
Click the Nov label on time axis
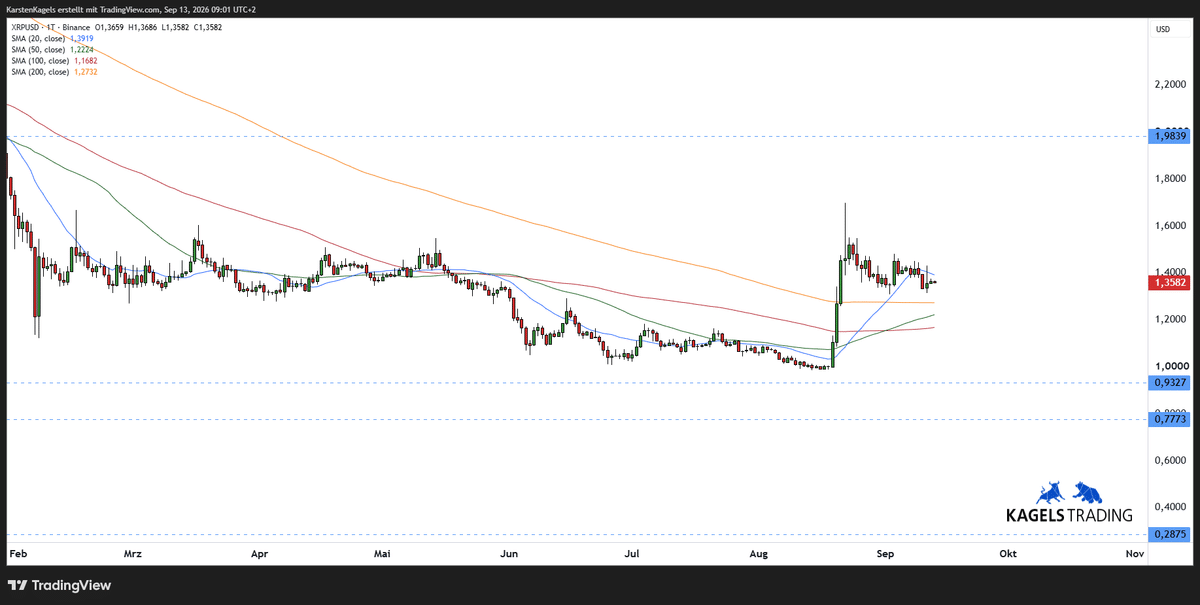click(x=1134, y=553)
